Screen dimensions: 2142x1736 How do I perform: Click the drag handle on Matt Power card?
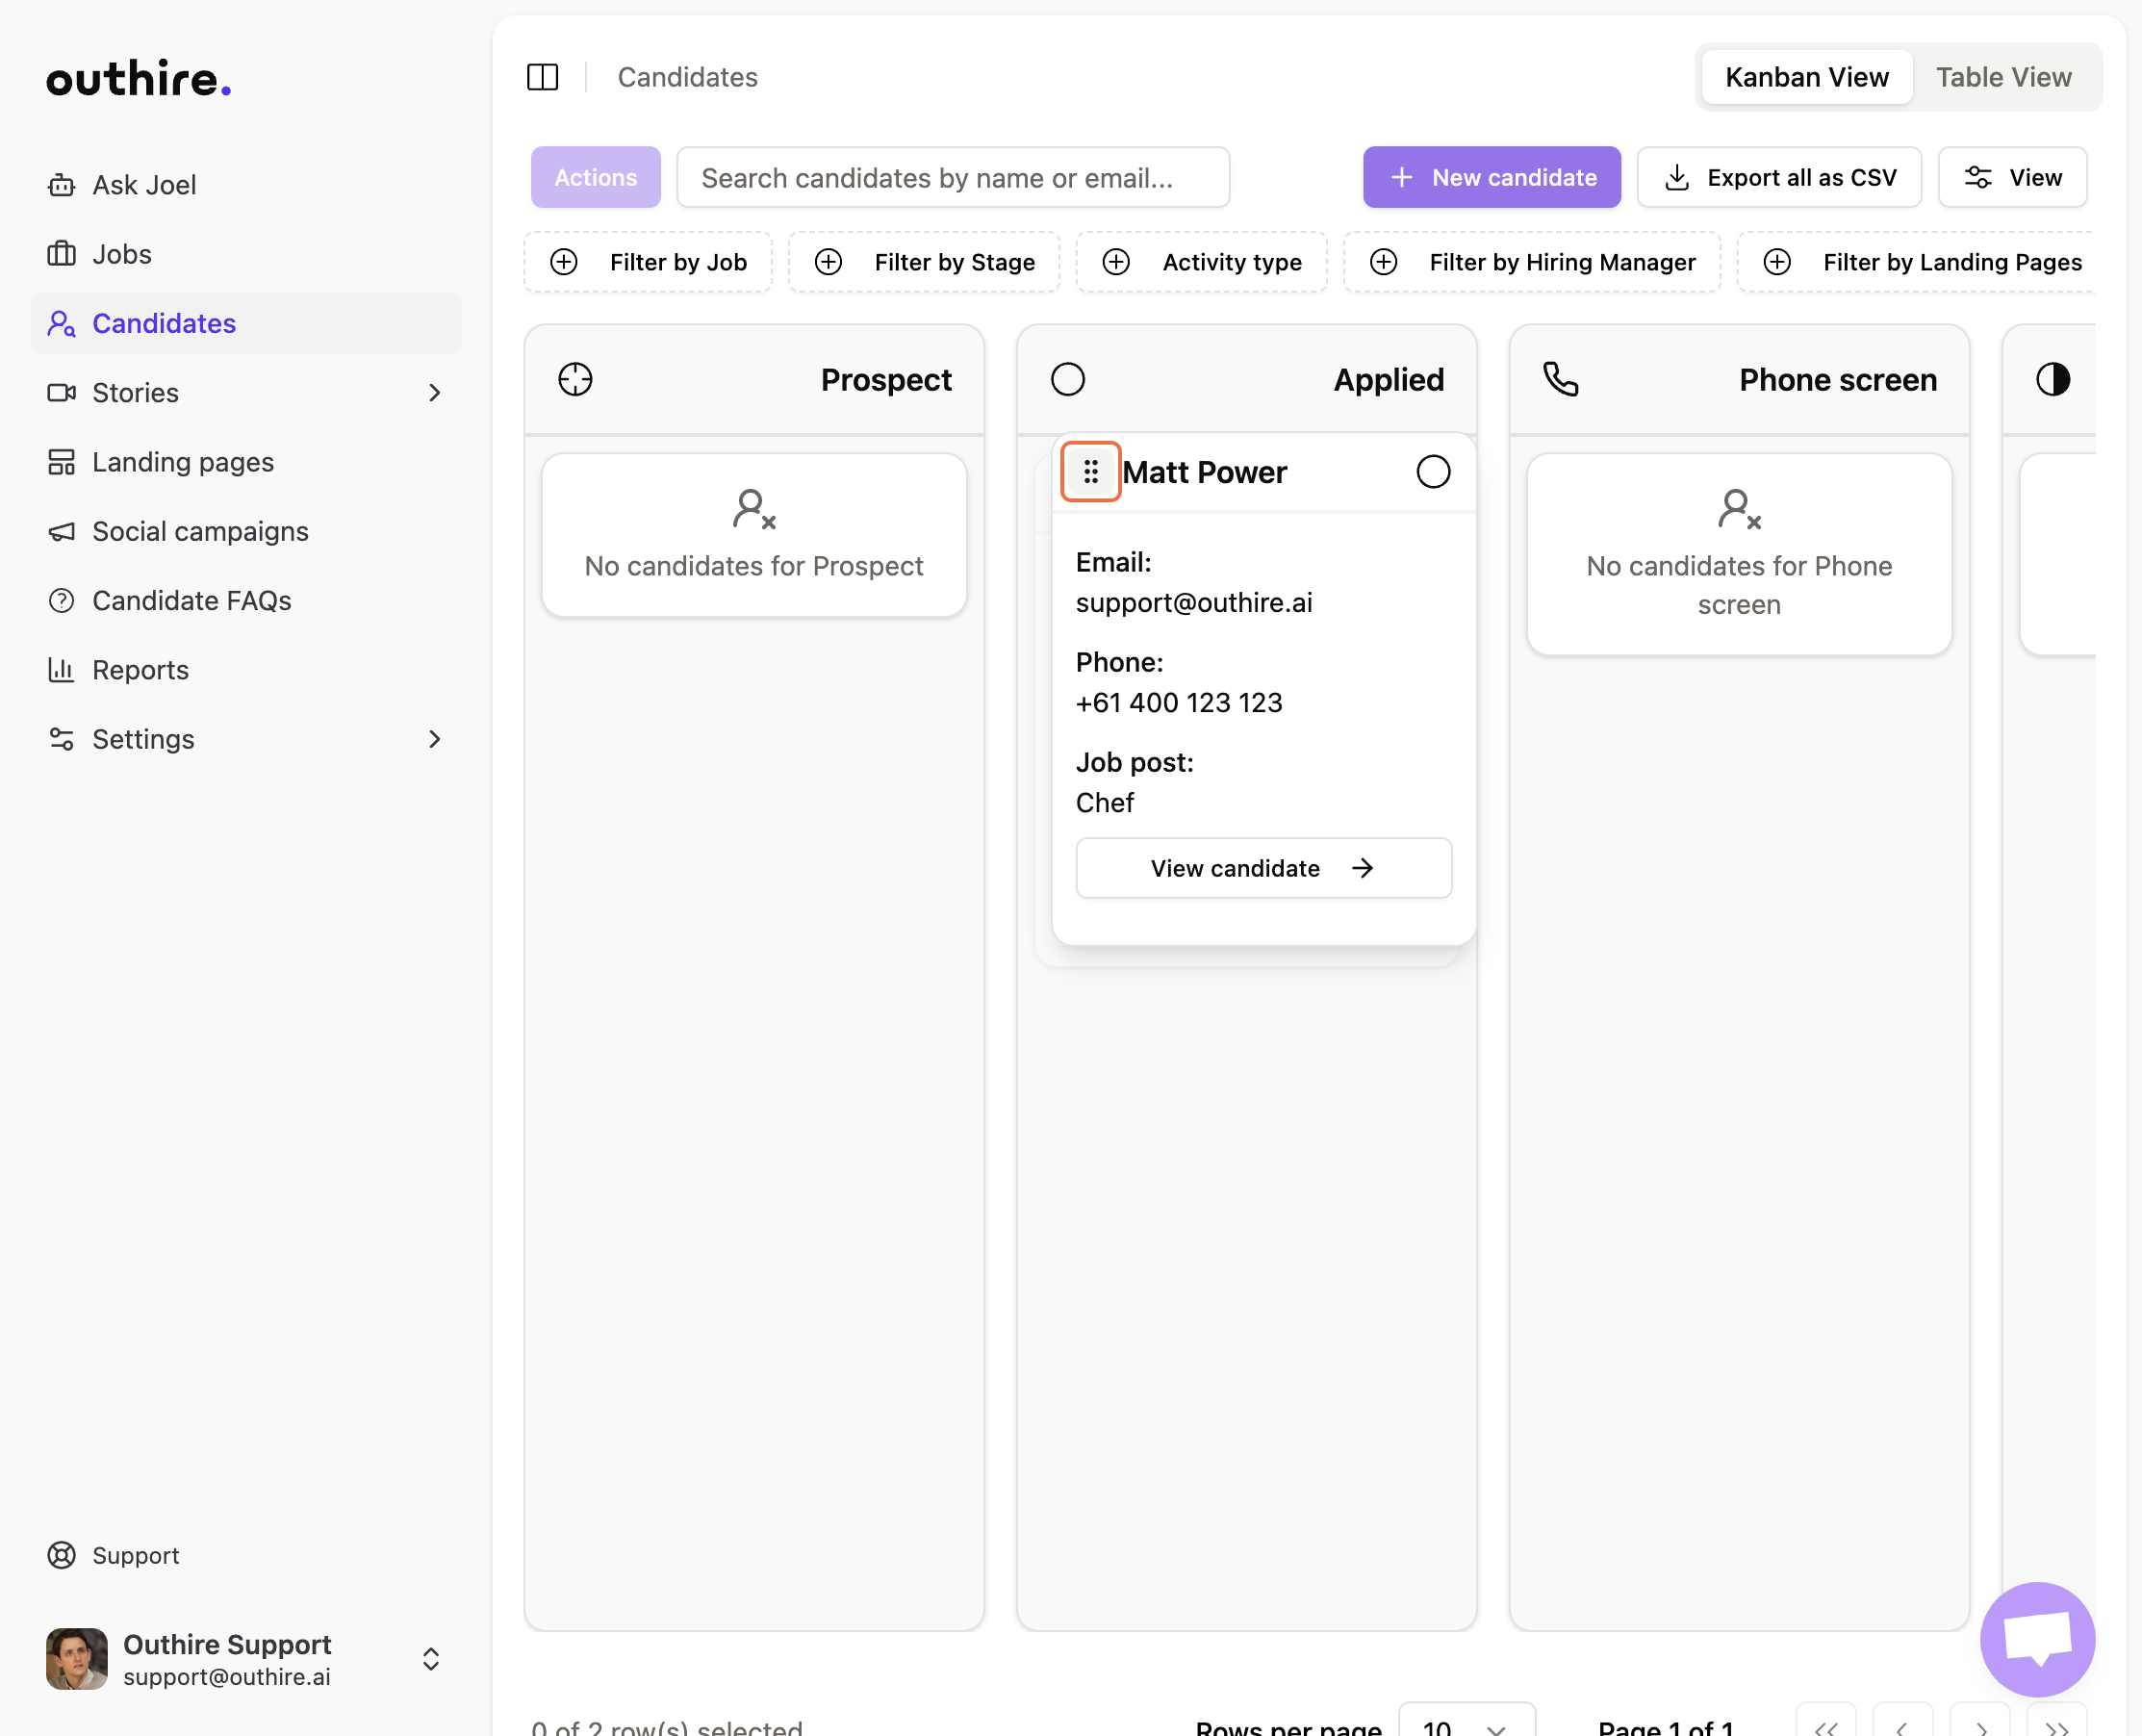1090,471
